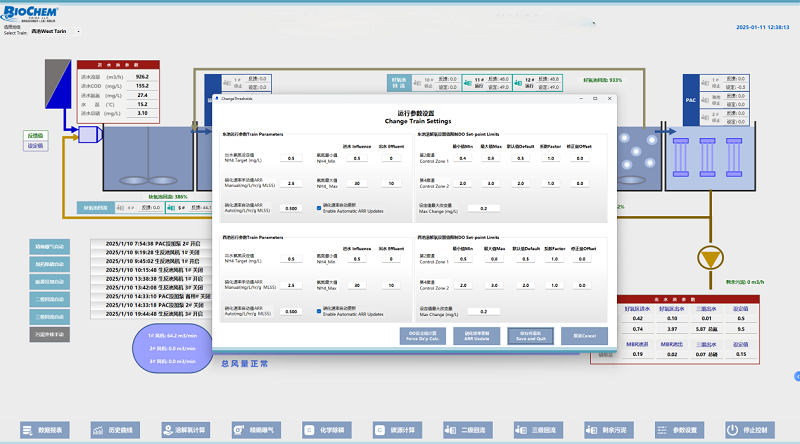Edit West train Max Change field 0.2
The height and width of the screenshot is (444, 800).
(483, 311)
